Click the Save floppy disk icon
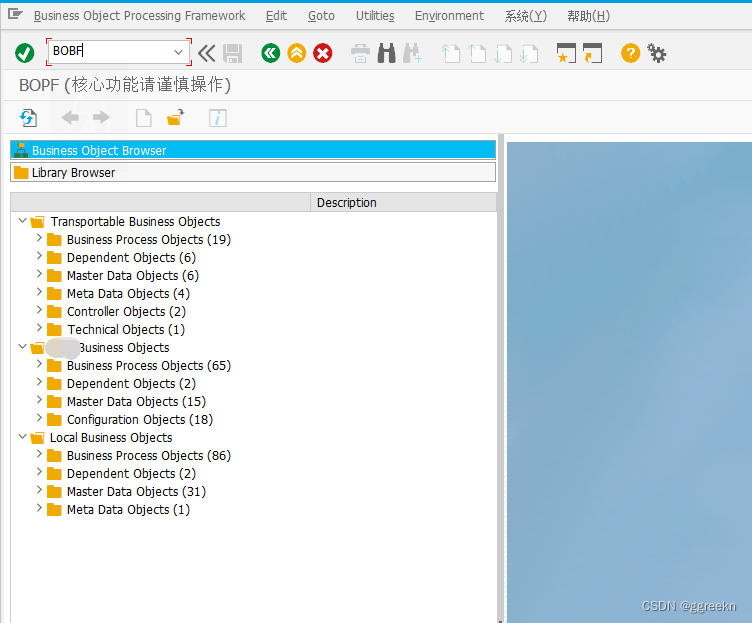Image resolution: width=752 pixels, height=623 pixels. 233,53
